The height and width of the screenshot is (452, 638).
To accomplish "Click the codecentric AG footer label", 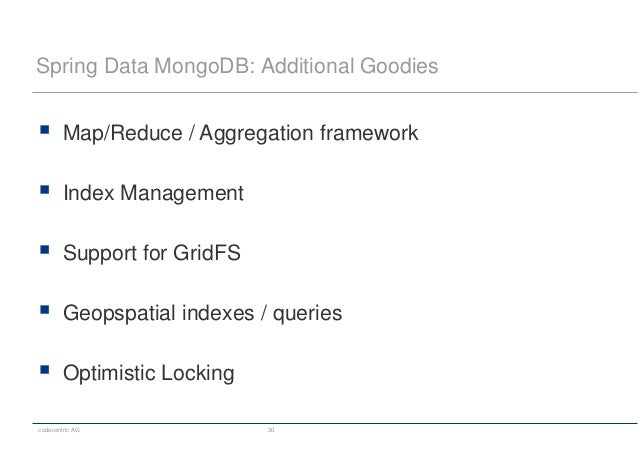I will point(59,430).
